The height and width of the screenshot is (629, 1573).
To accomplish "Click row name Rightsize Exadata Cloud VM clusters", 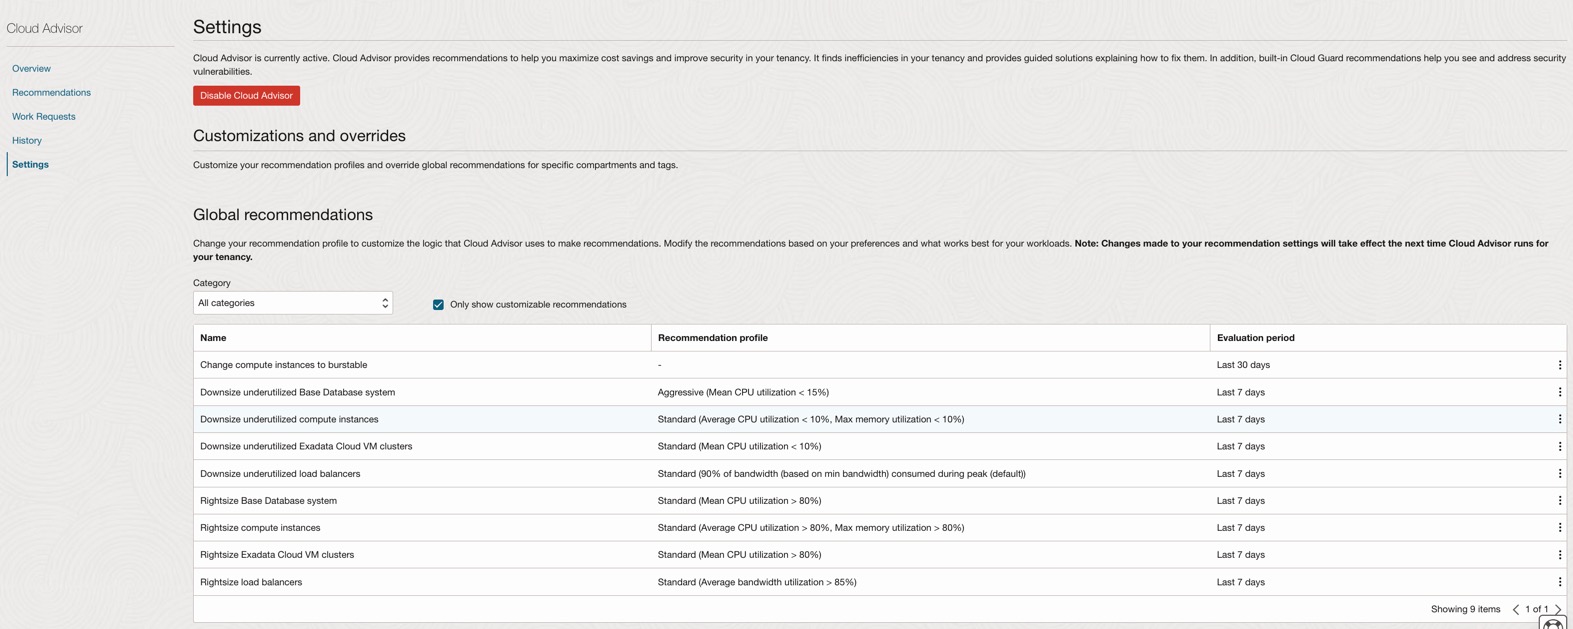I will point(277,554).
